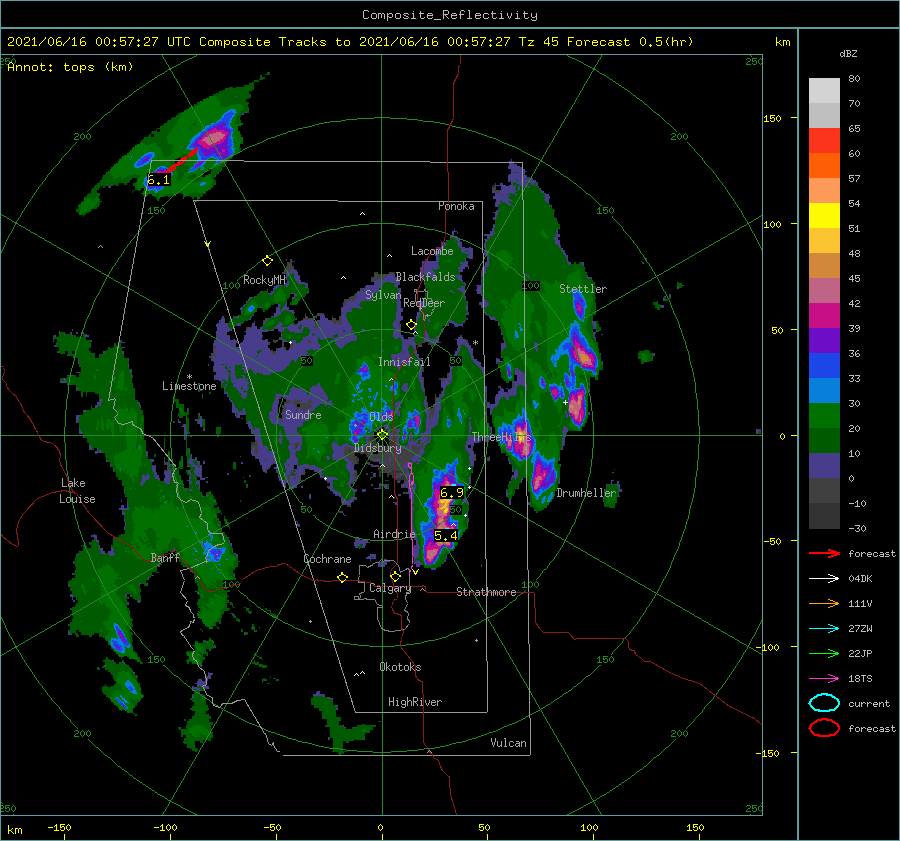Viewport: 900px width, 841px height.
Task: Click the 'Forecast 0.5(hr)' header text
Action: (630, 42)
